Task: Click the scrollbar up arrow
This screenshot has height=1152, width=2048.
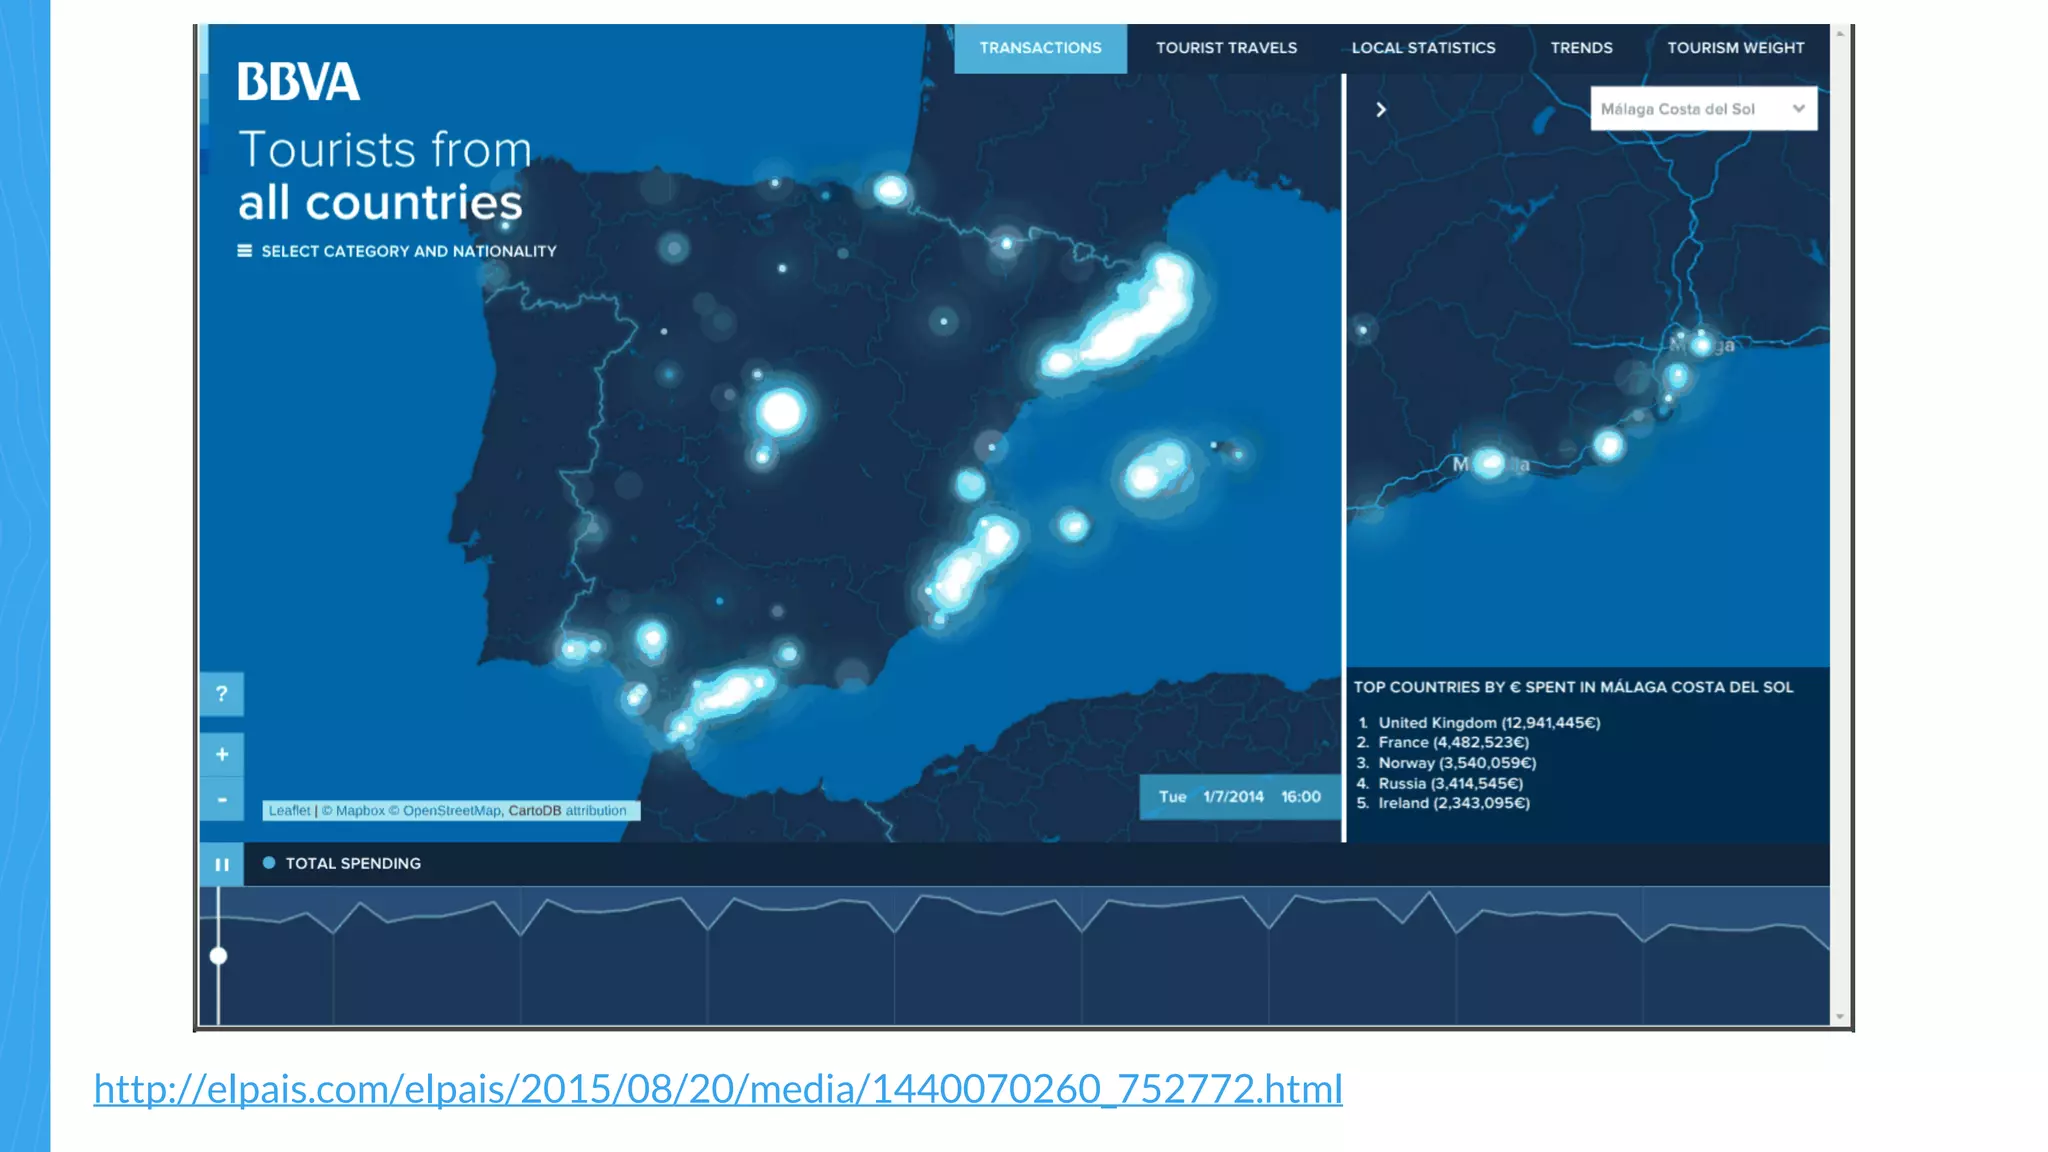Action: 1840,34
